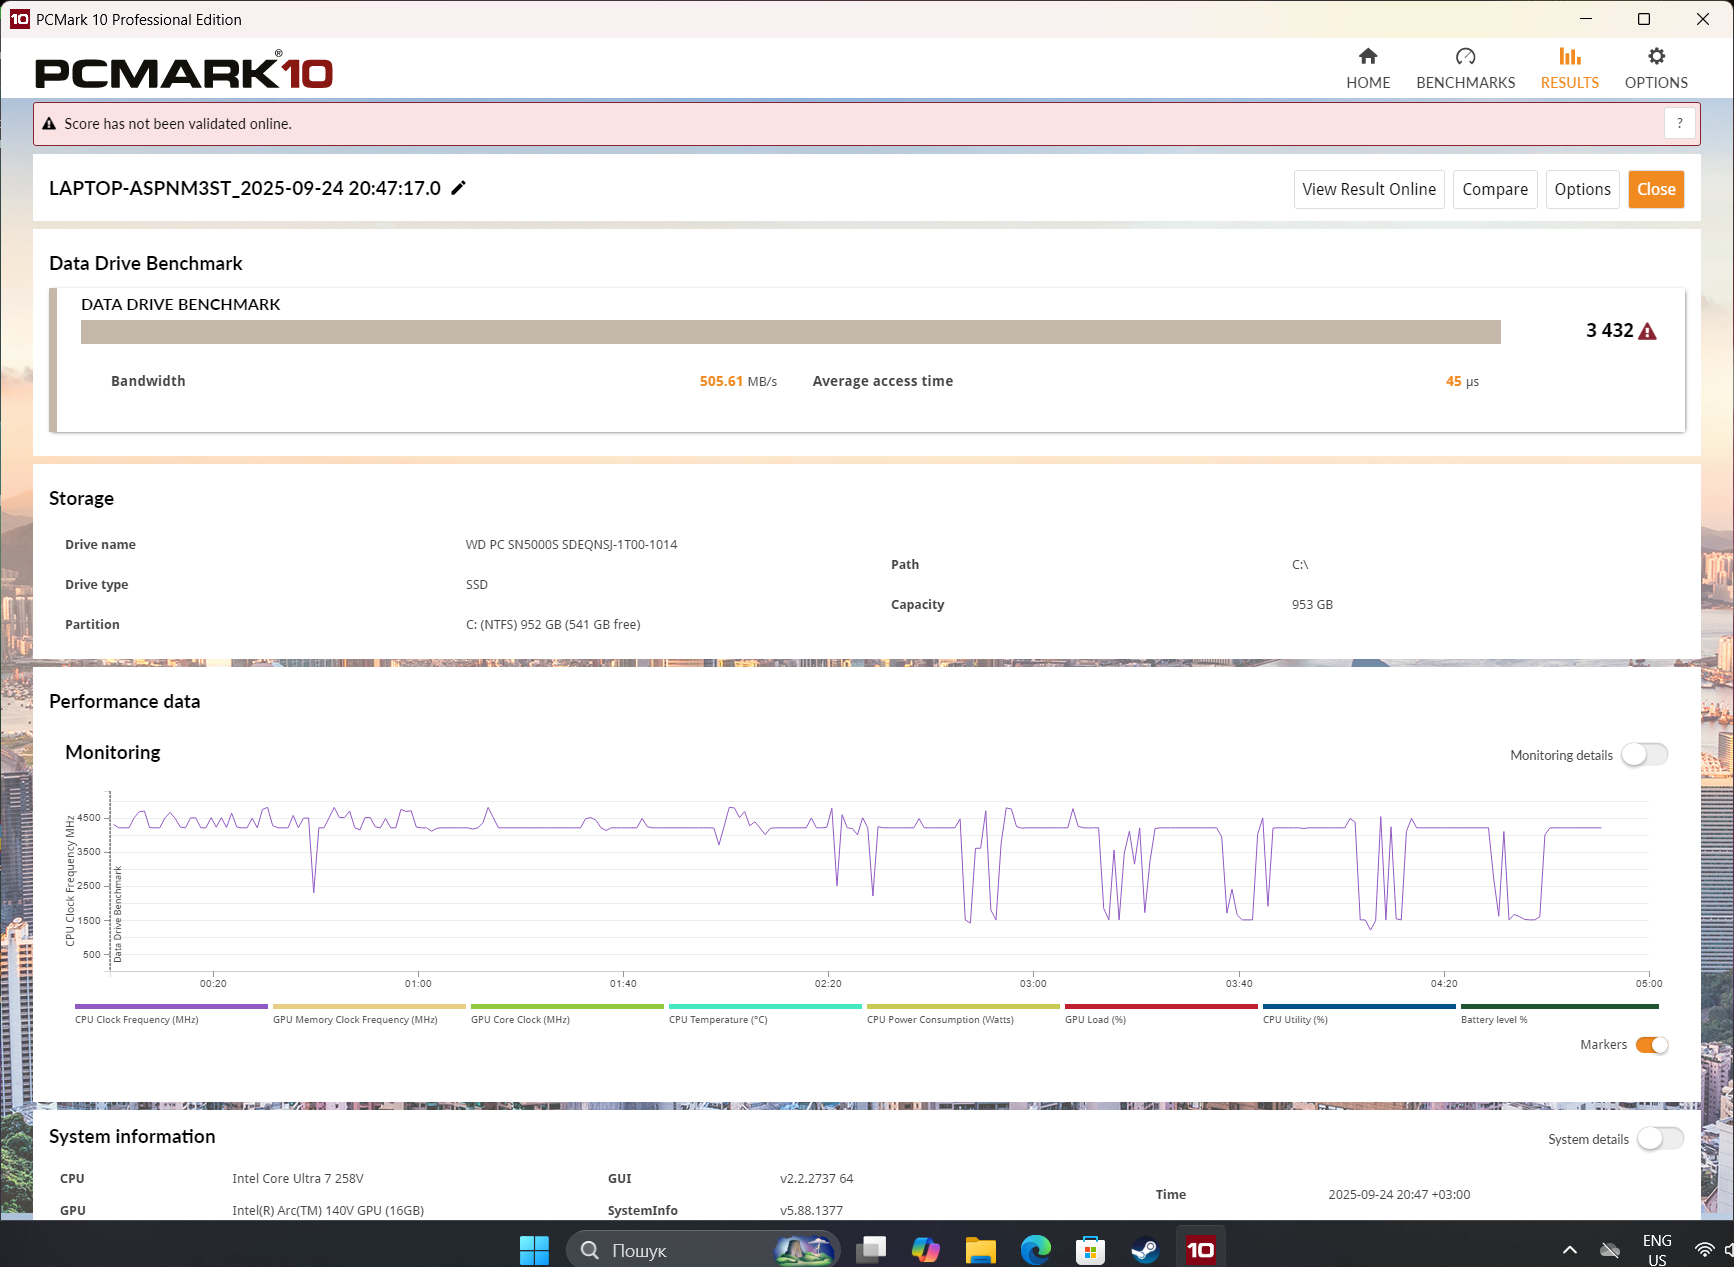
Task: Toggle the Monitoring details switch
Action: [x=1645, y=755]
